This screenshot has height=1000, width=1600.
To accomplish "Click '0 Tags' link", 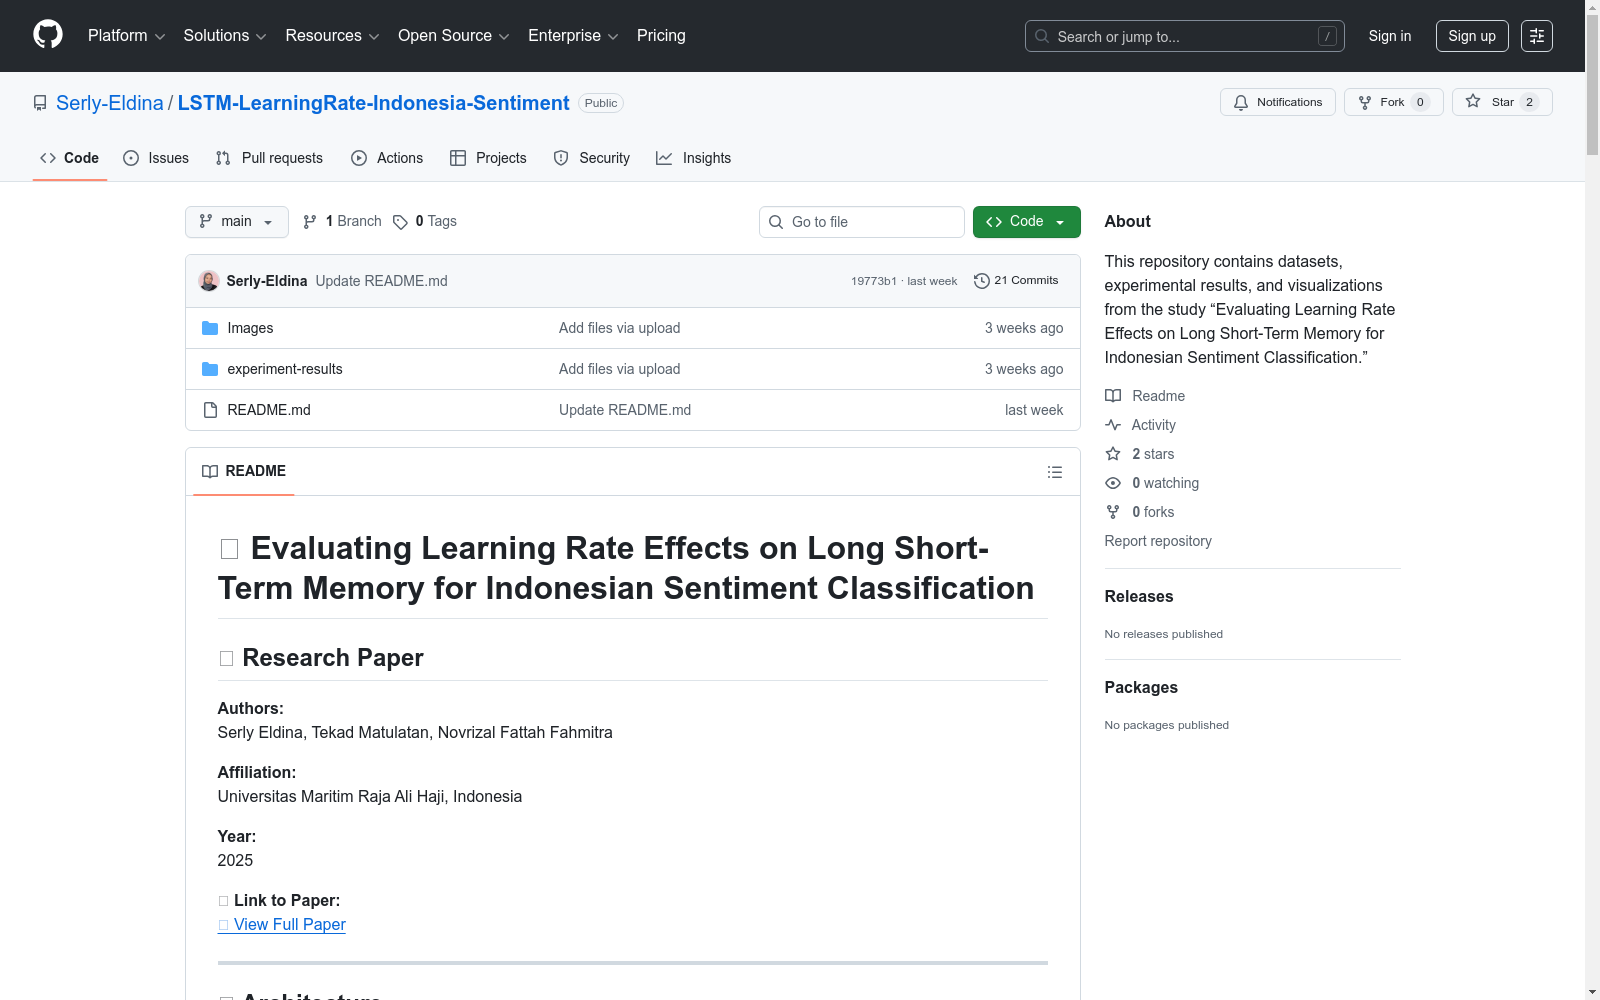I will (x=425, y=222).
